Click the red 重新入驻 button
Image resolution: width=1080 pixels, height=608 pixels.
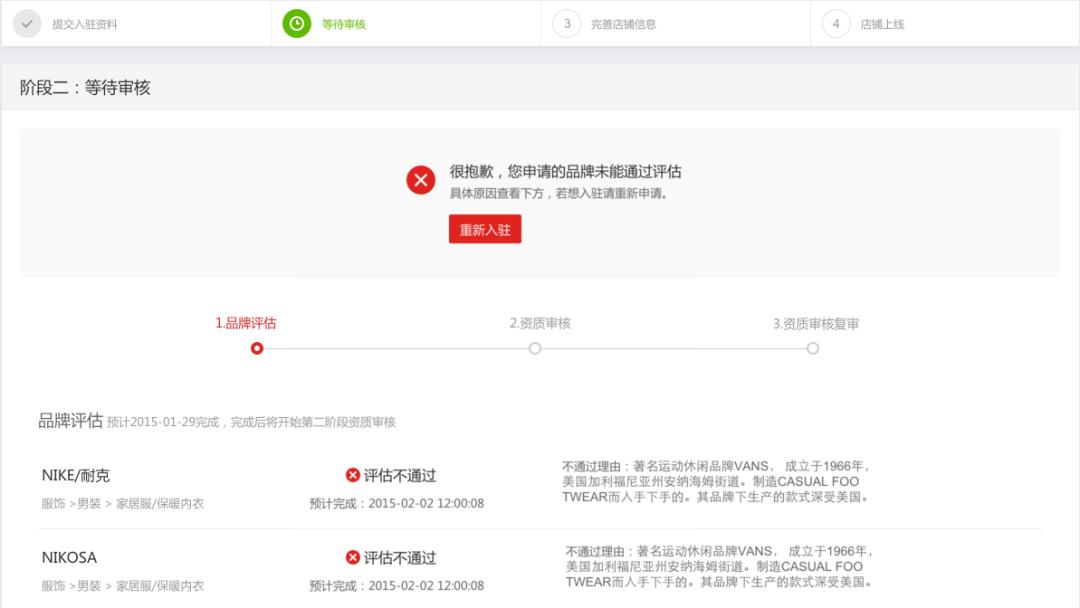click(485, 229)
